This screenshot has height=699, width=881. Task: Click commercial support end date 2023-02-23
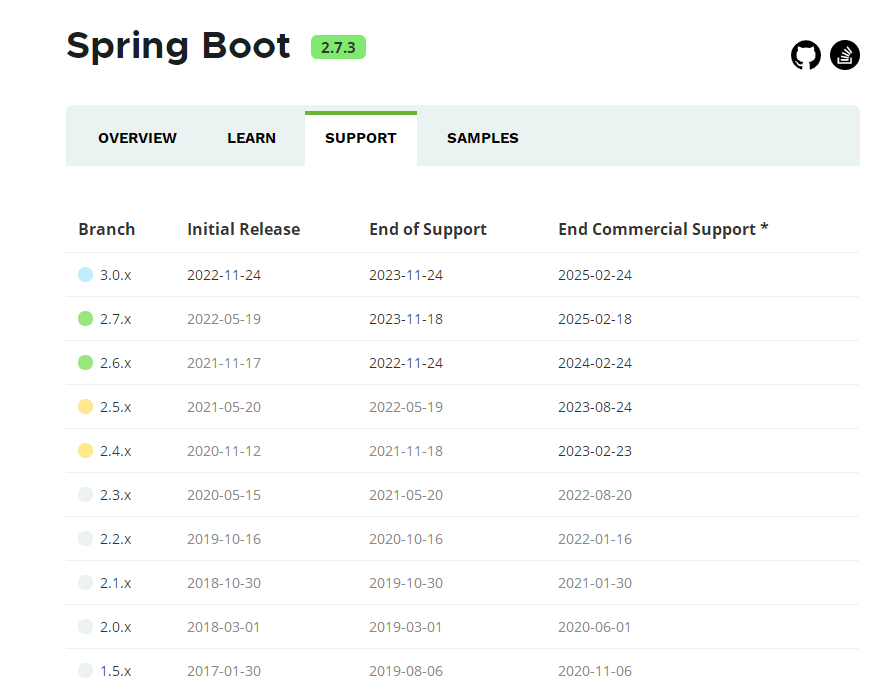(595, 451)
